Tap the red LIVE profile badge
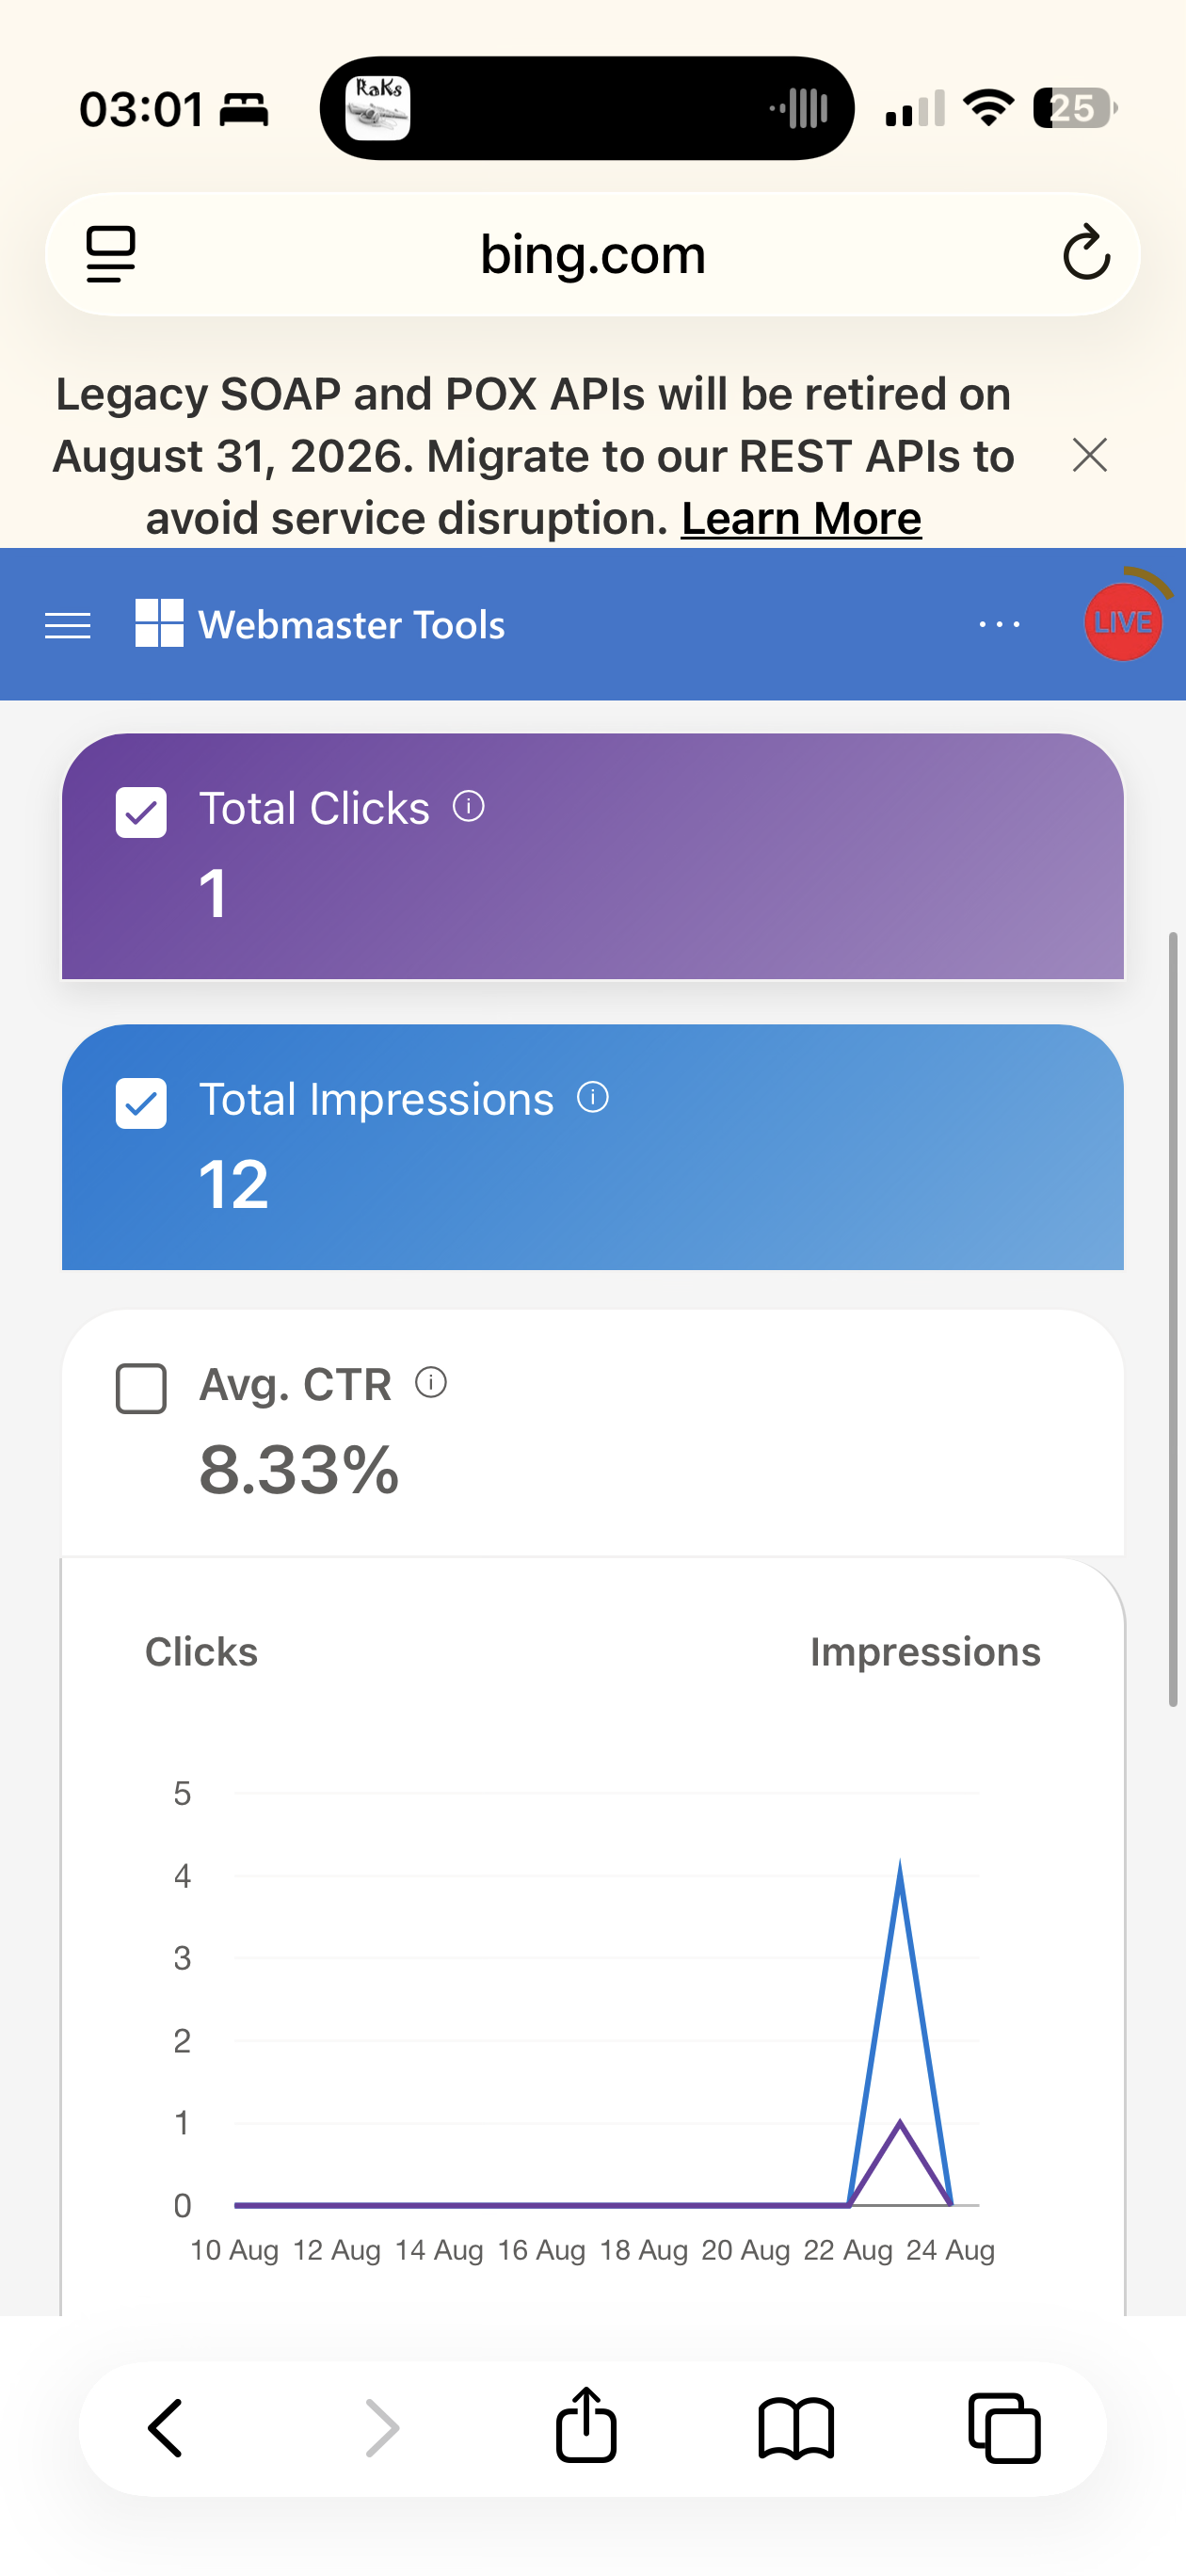Screen dimensions: 1186x2576 coord(1123,622)
